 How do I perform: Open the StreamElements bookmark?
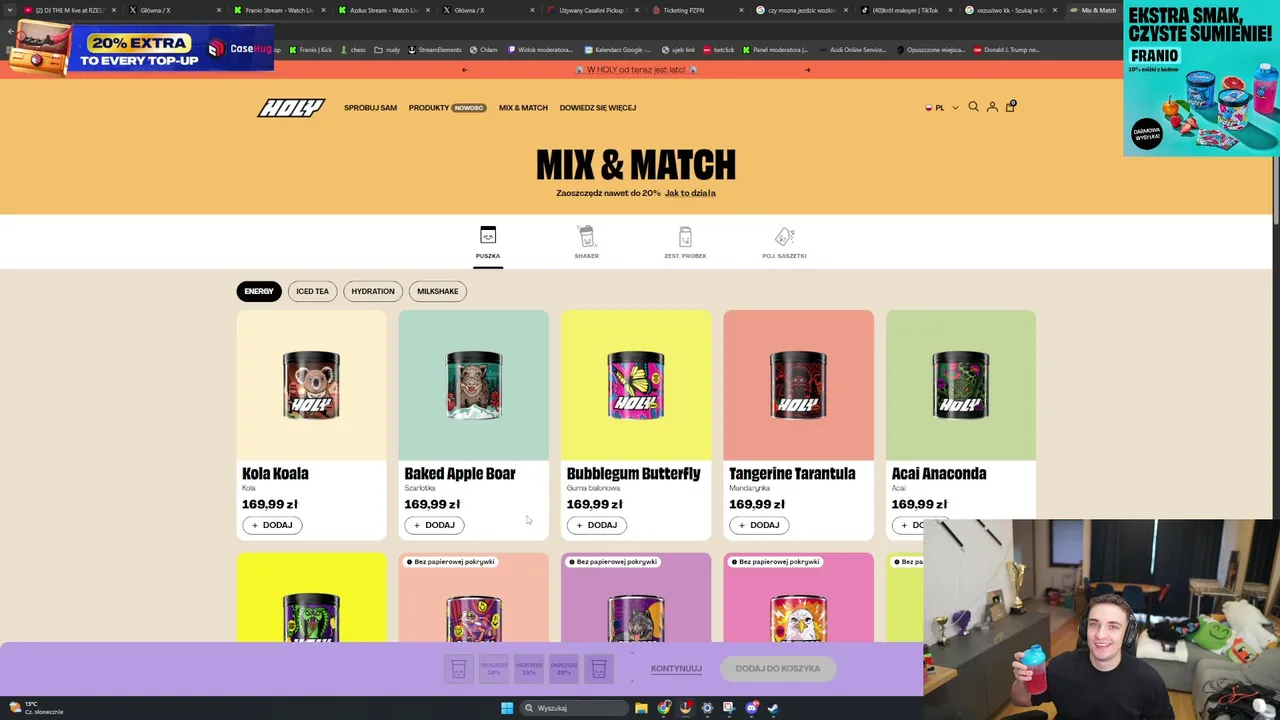tap(435, 49)
